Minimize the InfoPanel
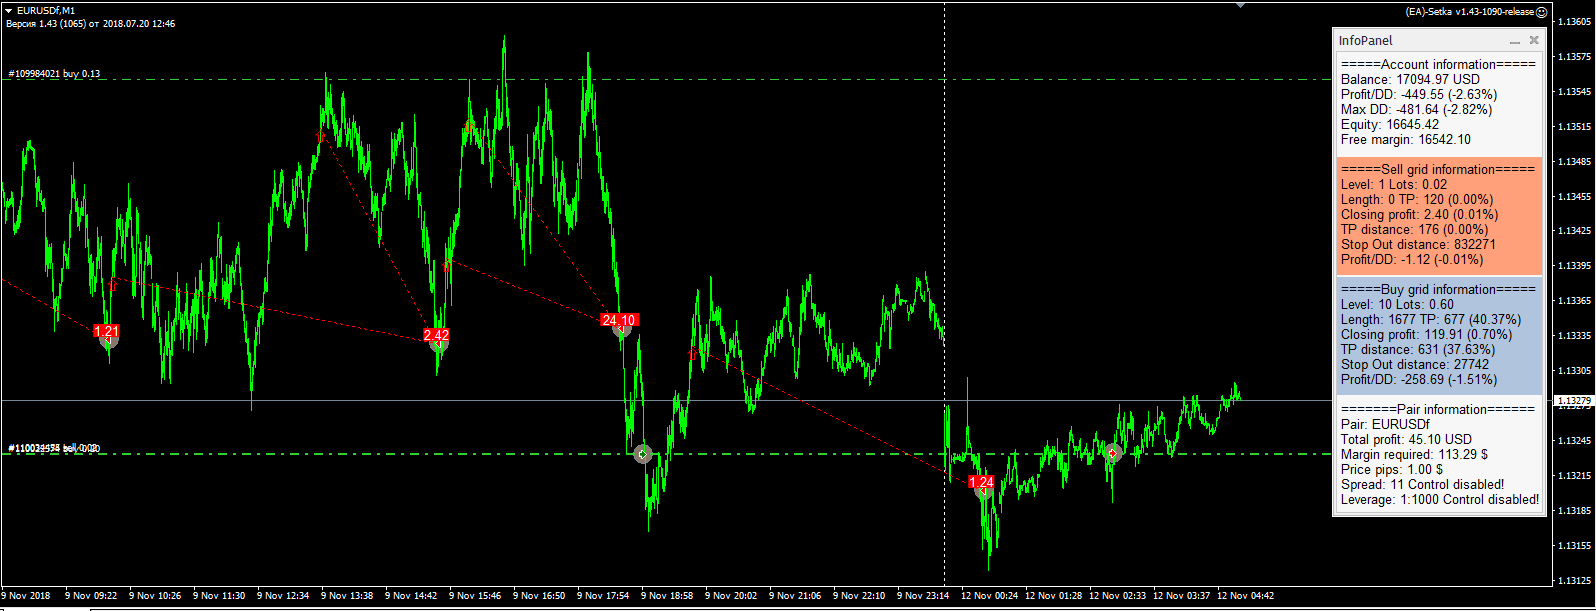The width and height of the screenshot is (1596, 611). click(x=1515, y=41)
